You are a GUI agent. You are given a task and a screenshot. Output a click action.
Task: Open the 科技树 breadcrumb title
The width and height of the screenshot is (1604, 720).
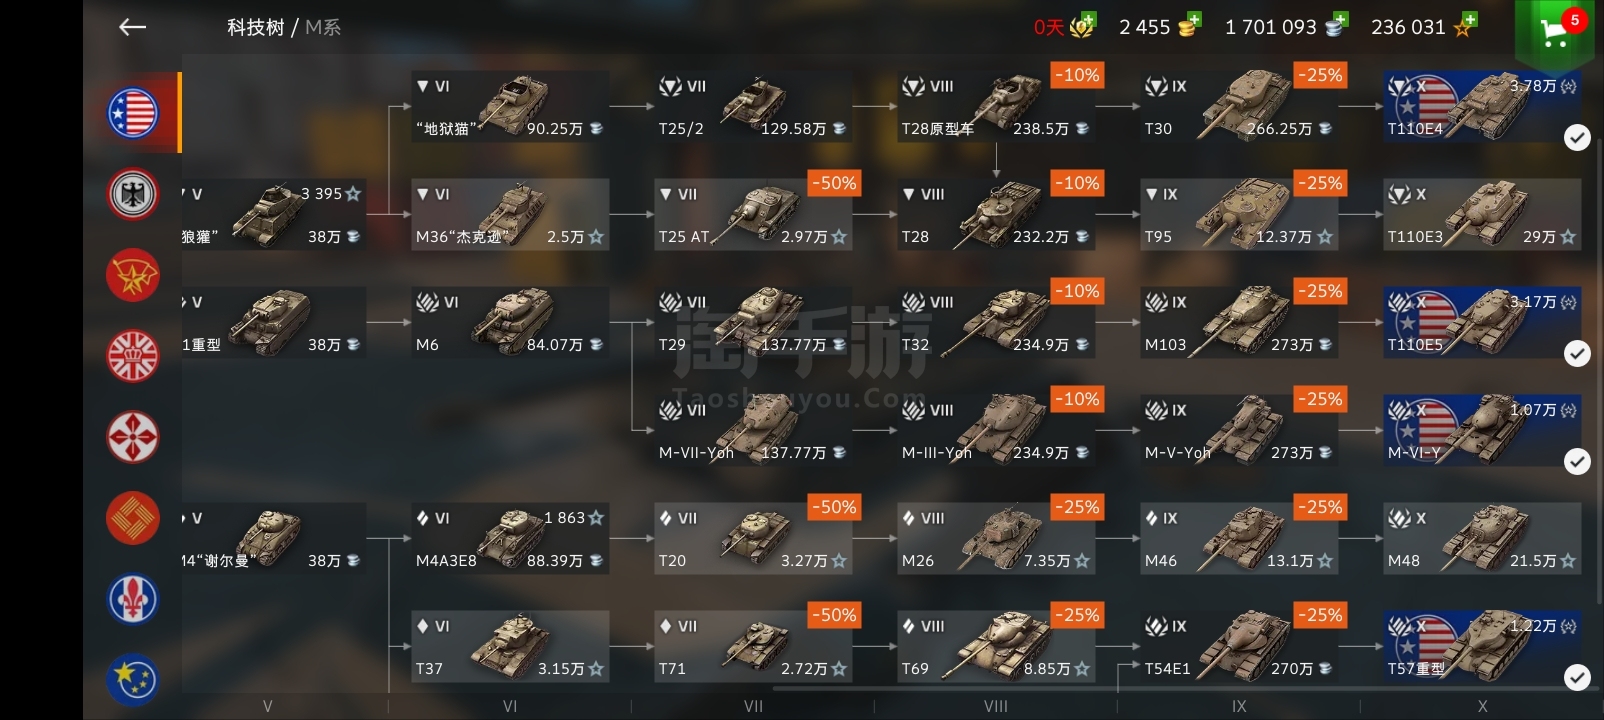click(x=255, y=28)
